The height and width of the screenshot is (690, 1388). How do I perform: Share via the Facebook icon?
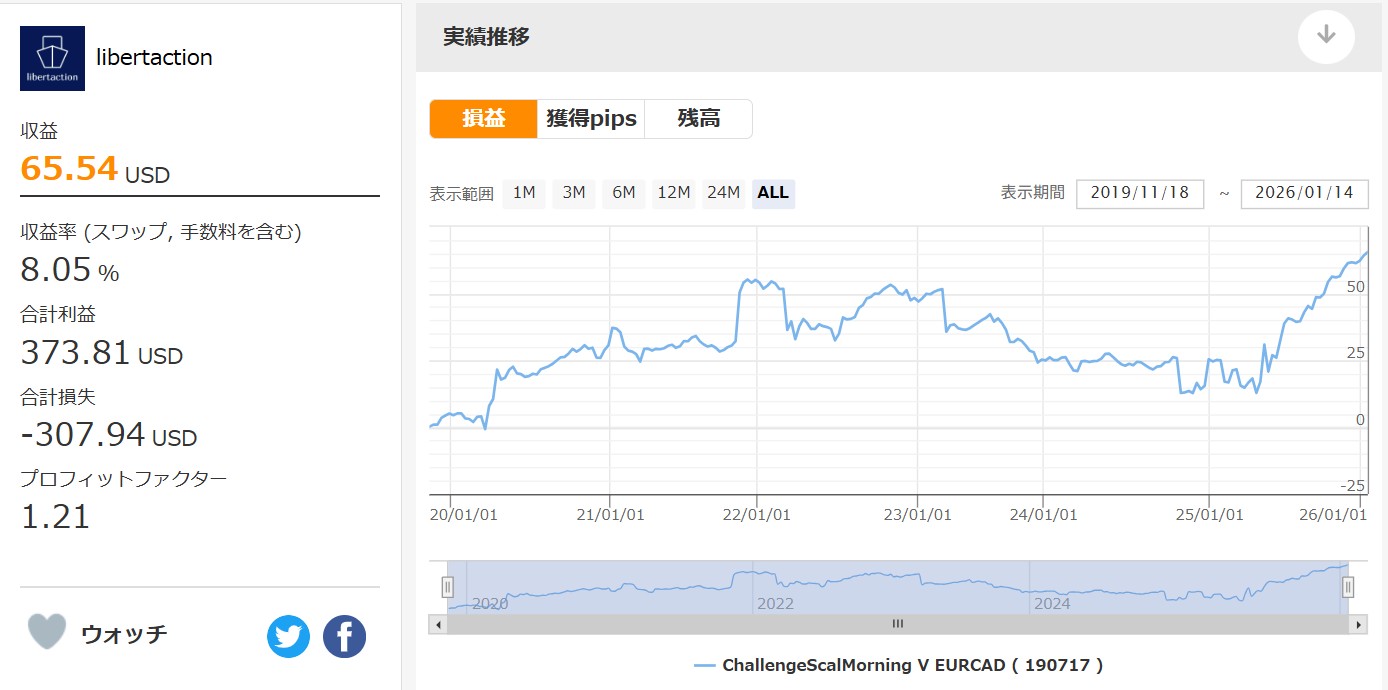click(x=344, y=636)
